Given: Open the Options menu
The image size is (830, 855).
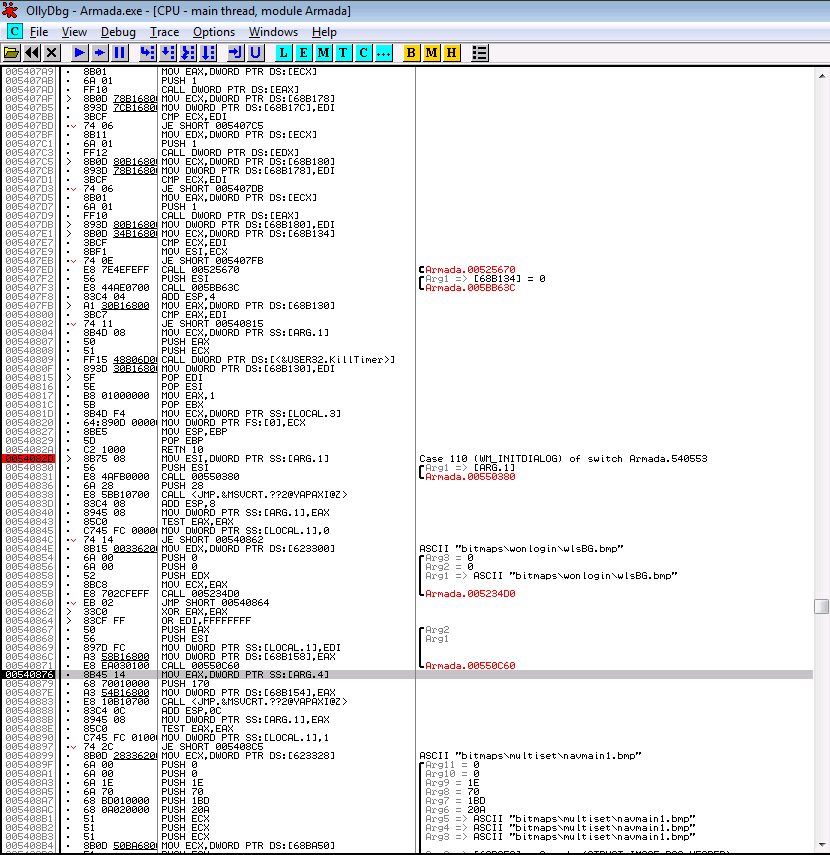Looking at the screenshot, I should pos(214,32).
